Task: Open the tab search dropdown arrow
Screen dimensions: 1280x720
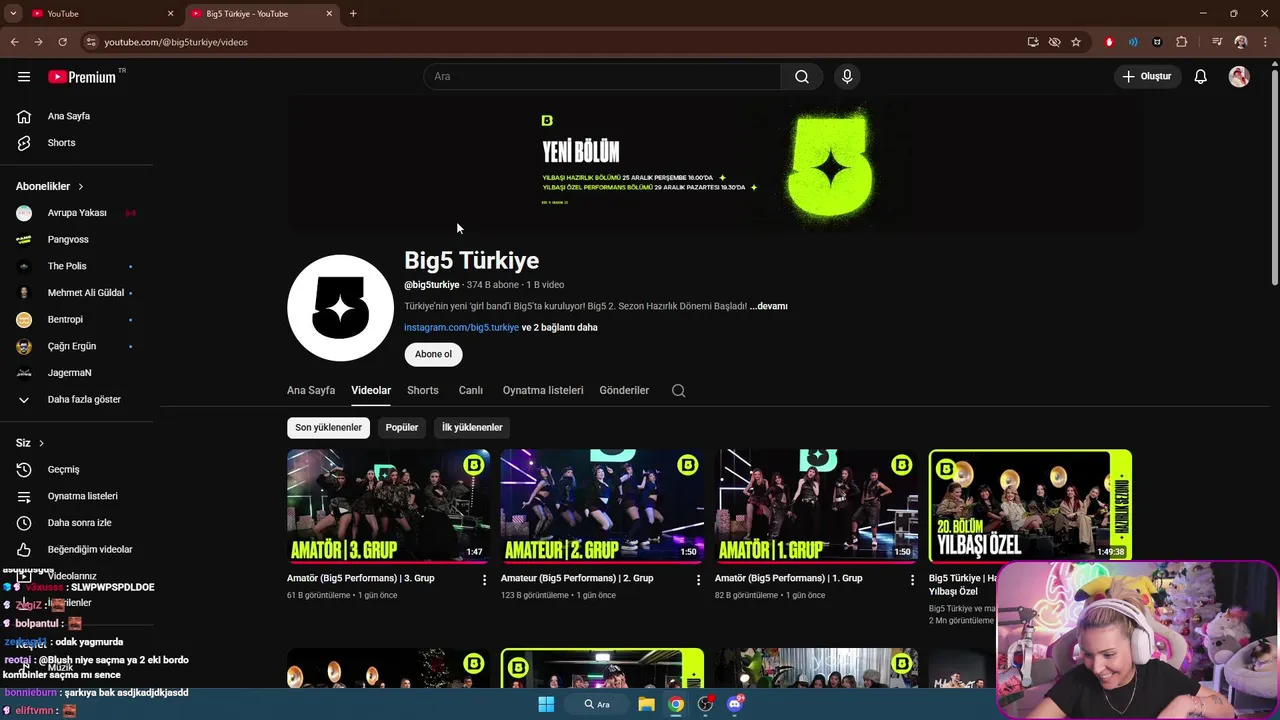Action: pyautogui.click(x=13, y=13)
